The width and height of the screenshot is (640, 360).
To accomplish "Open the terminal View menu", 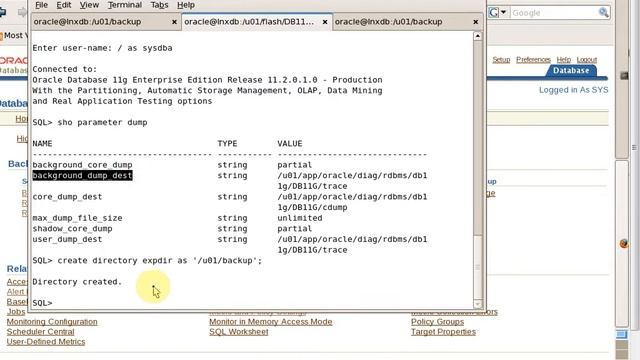I will 89,5.
